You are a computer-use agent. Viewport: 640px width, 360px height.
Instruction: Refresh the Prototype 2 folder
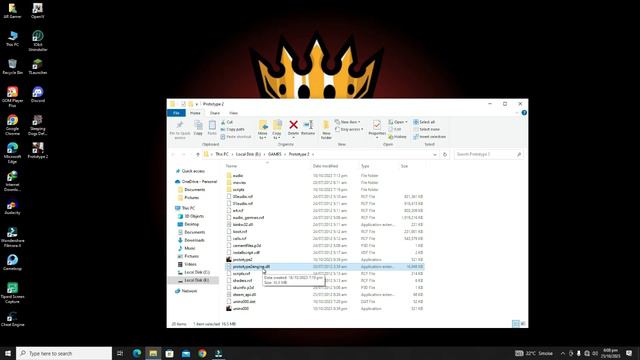[x=445, y=155]
